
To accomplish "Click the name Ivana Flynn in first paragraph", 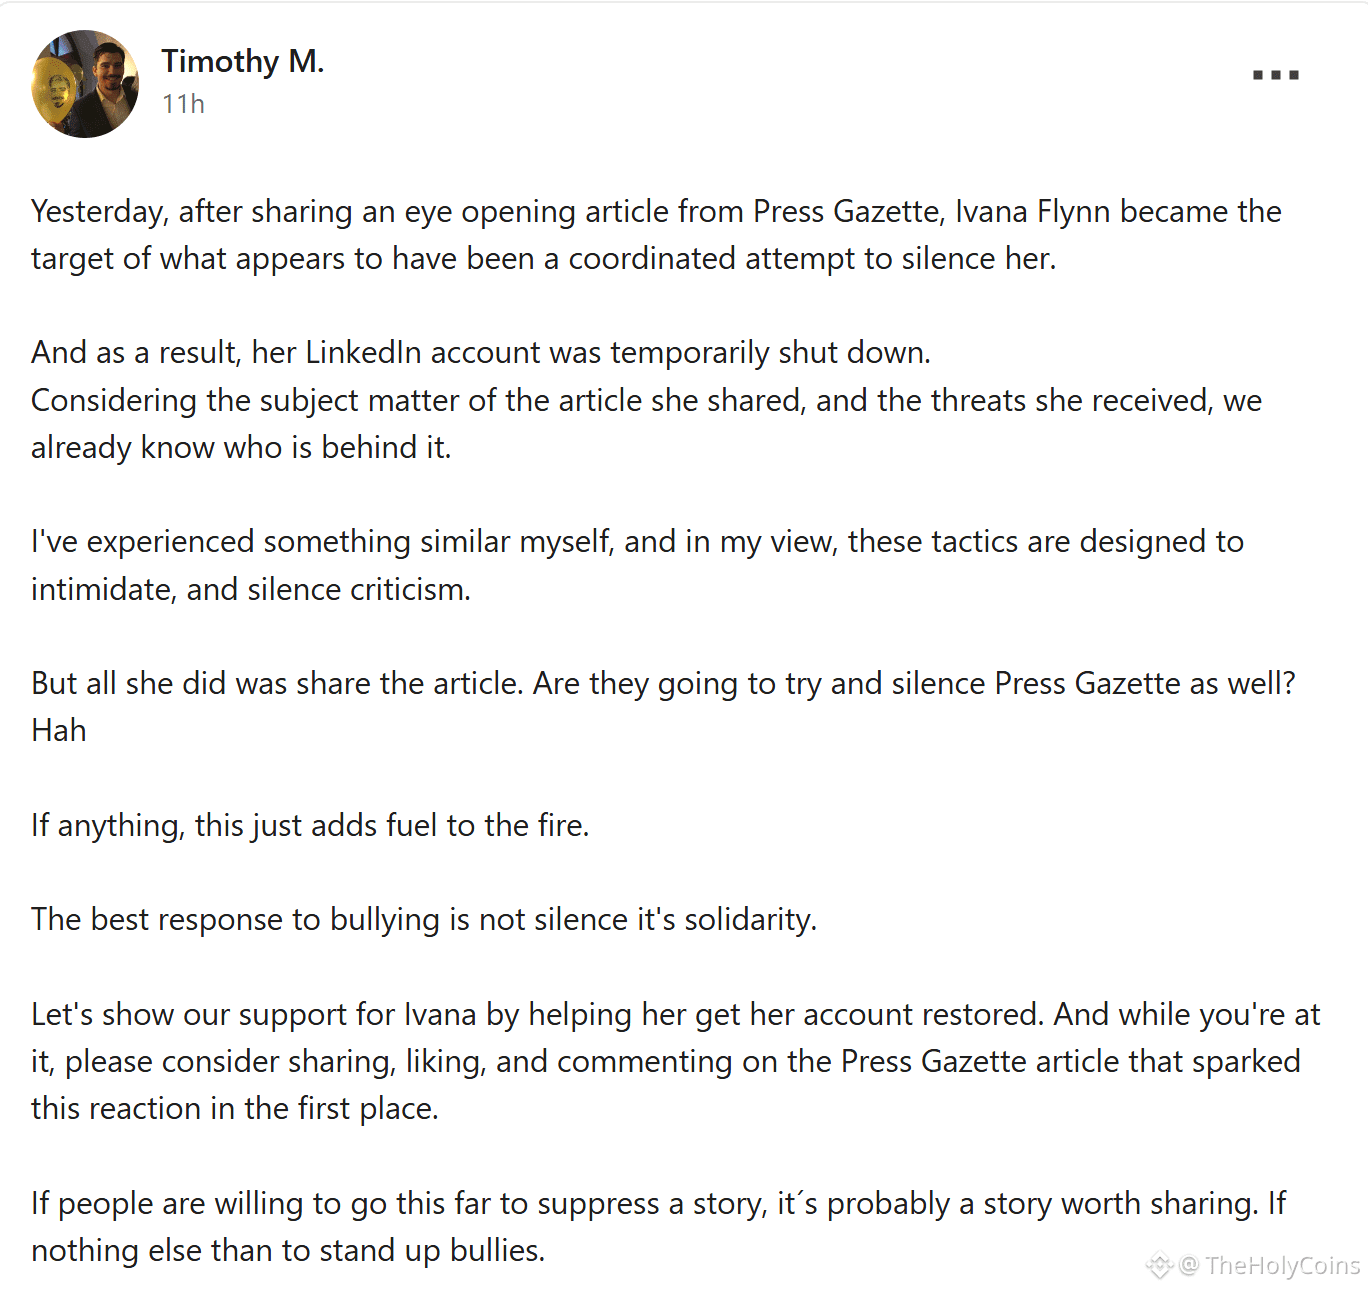I will pos(1032,212).
